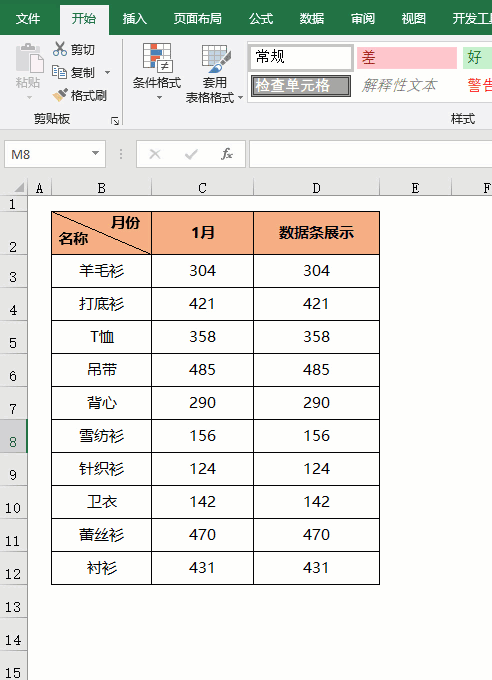The height and width of the screenshot is (680, 492).
Task: Click the formula bar Cancel X icon
Action: [x=155, y=154]
